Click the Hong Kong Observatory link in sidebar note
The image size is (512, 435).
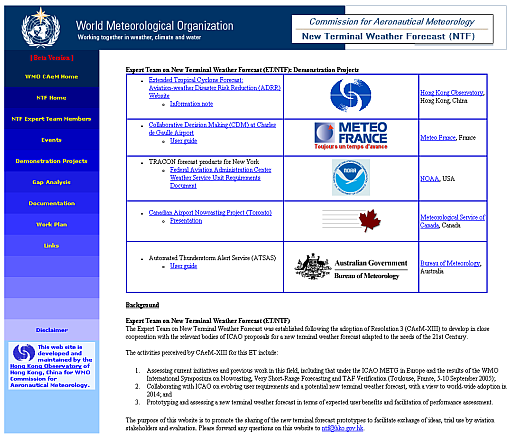46,366
